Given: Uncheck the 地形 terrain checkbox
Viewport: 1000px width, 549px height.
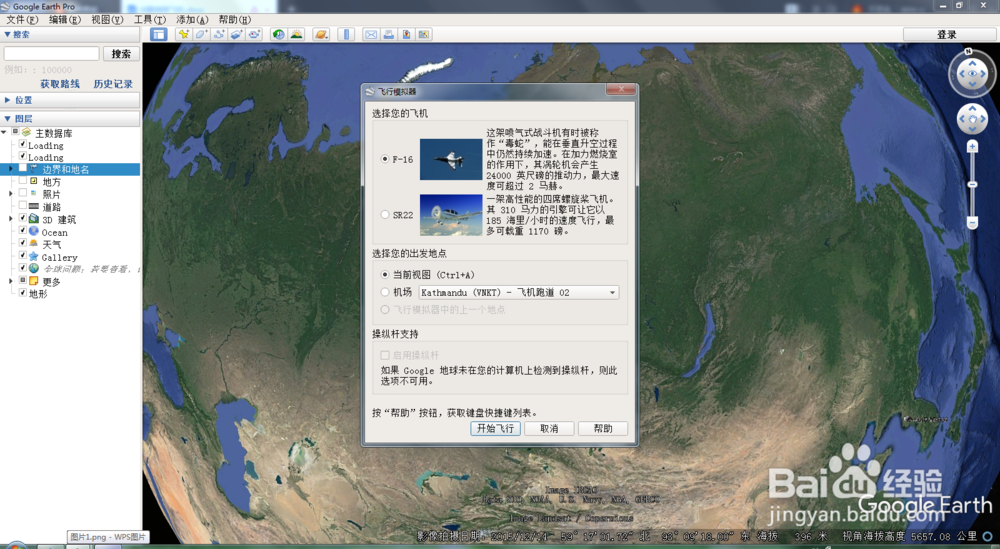Looking at the screenshot, I should coord(23,293).
